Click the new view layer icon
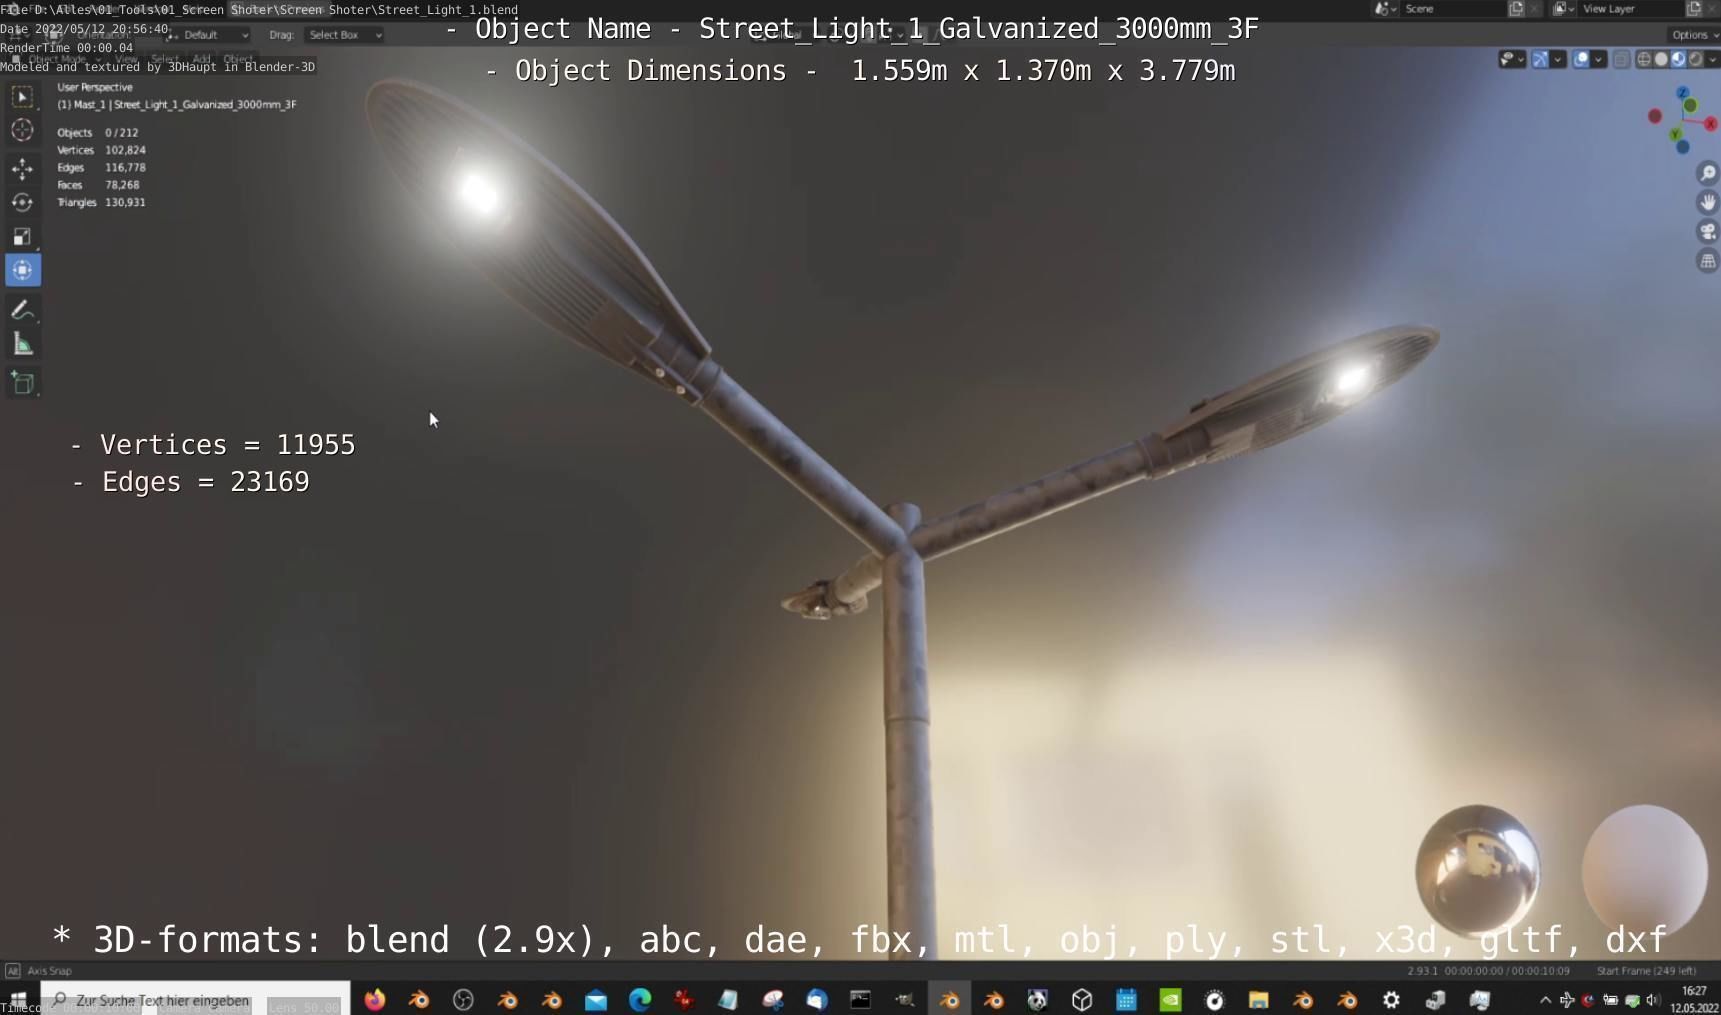This screenshot has width=1721, height=1015. [x=1694, y=9]
